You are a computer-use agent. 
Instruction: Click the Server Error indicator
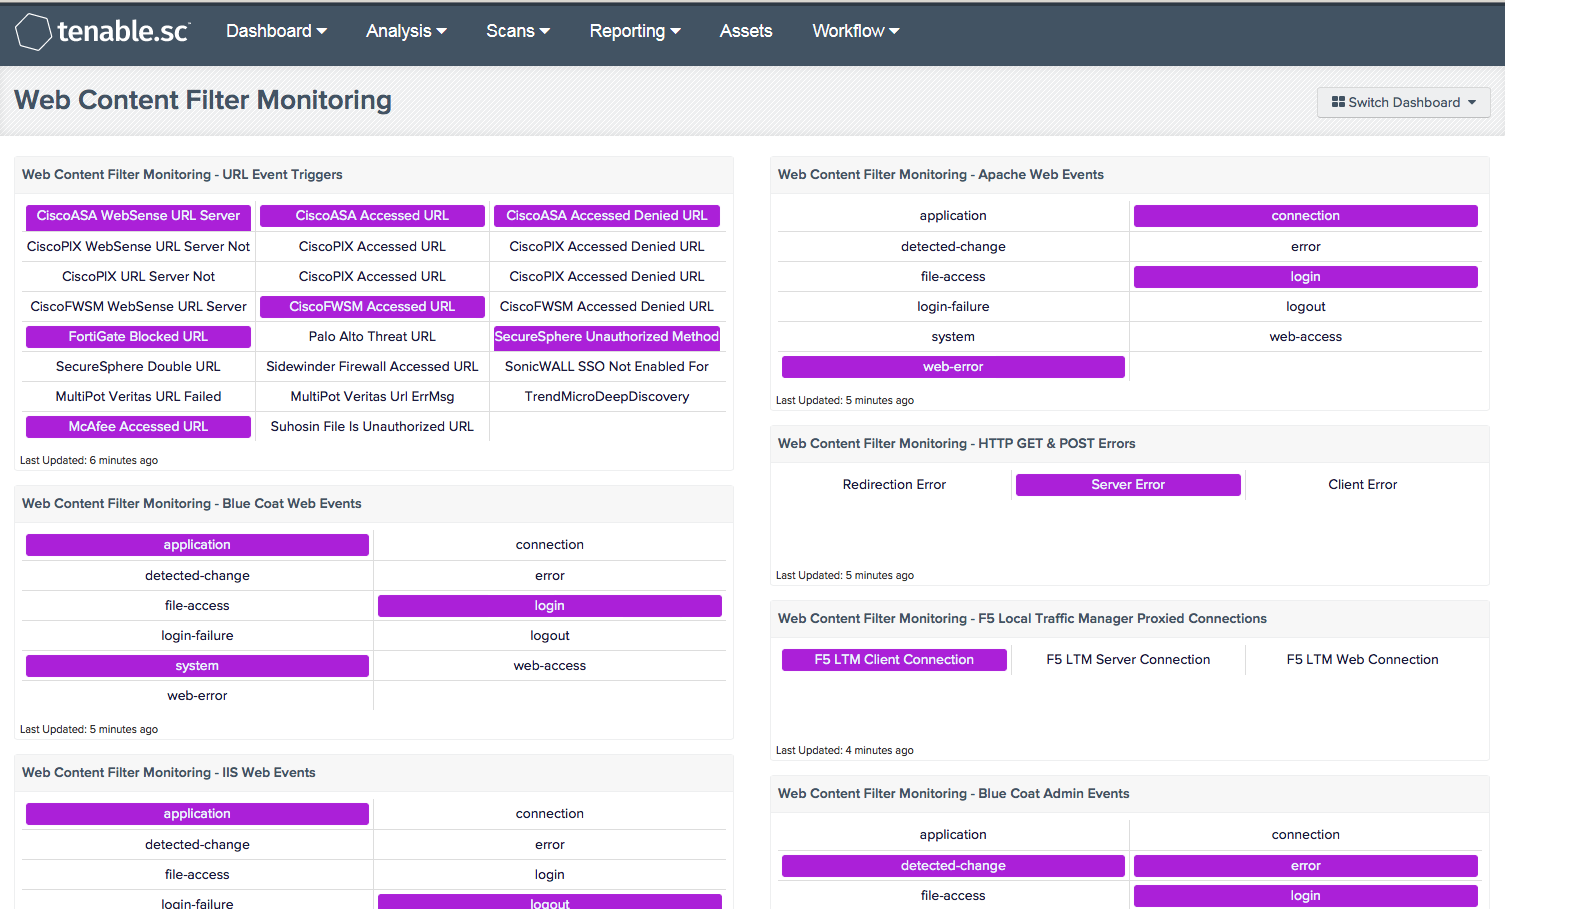click(x=1128, y=485)
